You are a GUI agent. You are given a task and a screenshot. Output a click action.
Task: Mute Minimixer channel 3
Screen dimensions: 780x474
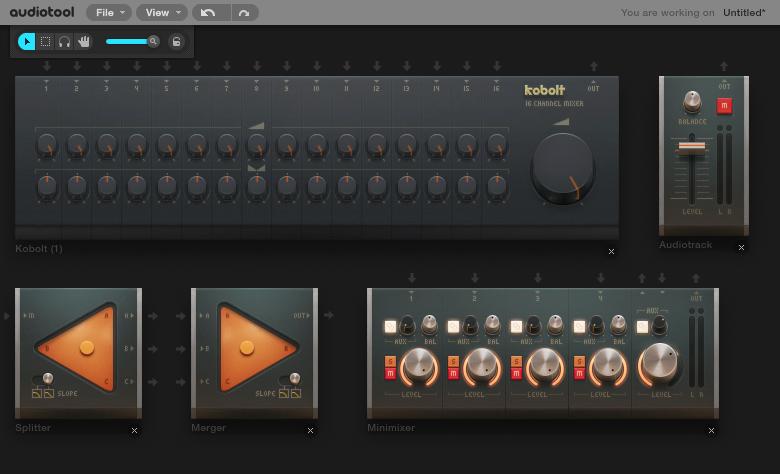pyautogui.click(x=516, y=373)
